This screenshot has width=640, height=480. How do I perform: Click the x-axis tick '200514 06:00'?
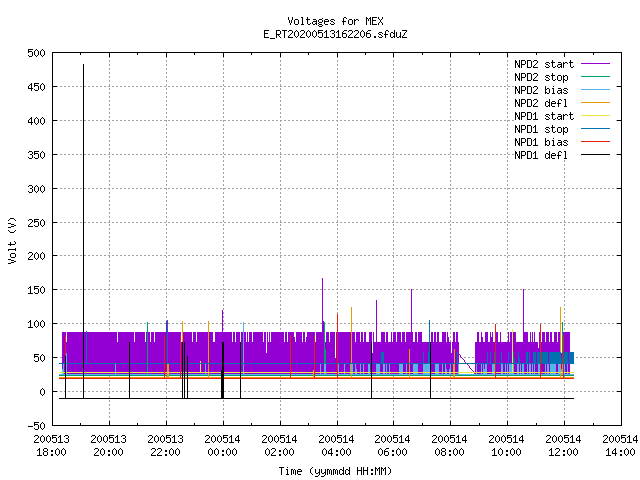(x=393, y=446)
